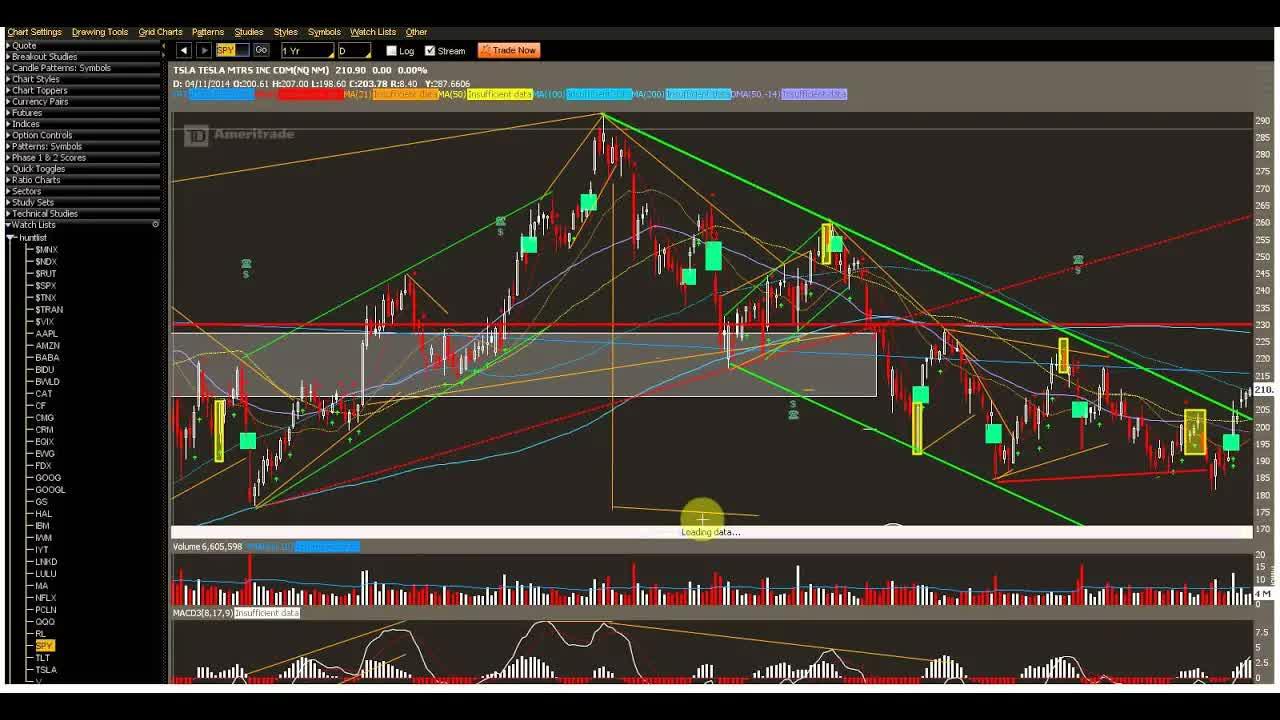Go back to the previous chart symbol

pos(184,50)
